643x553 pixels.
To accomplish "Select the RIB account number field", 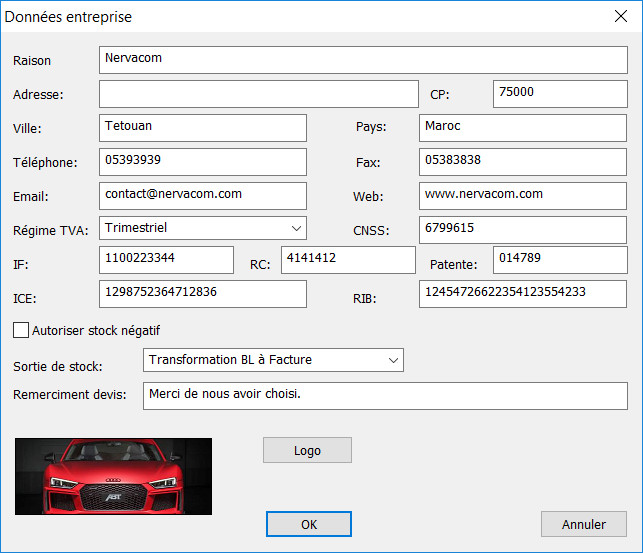I will 523,293.
